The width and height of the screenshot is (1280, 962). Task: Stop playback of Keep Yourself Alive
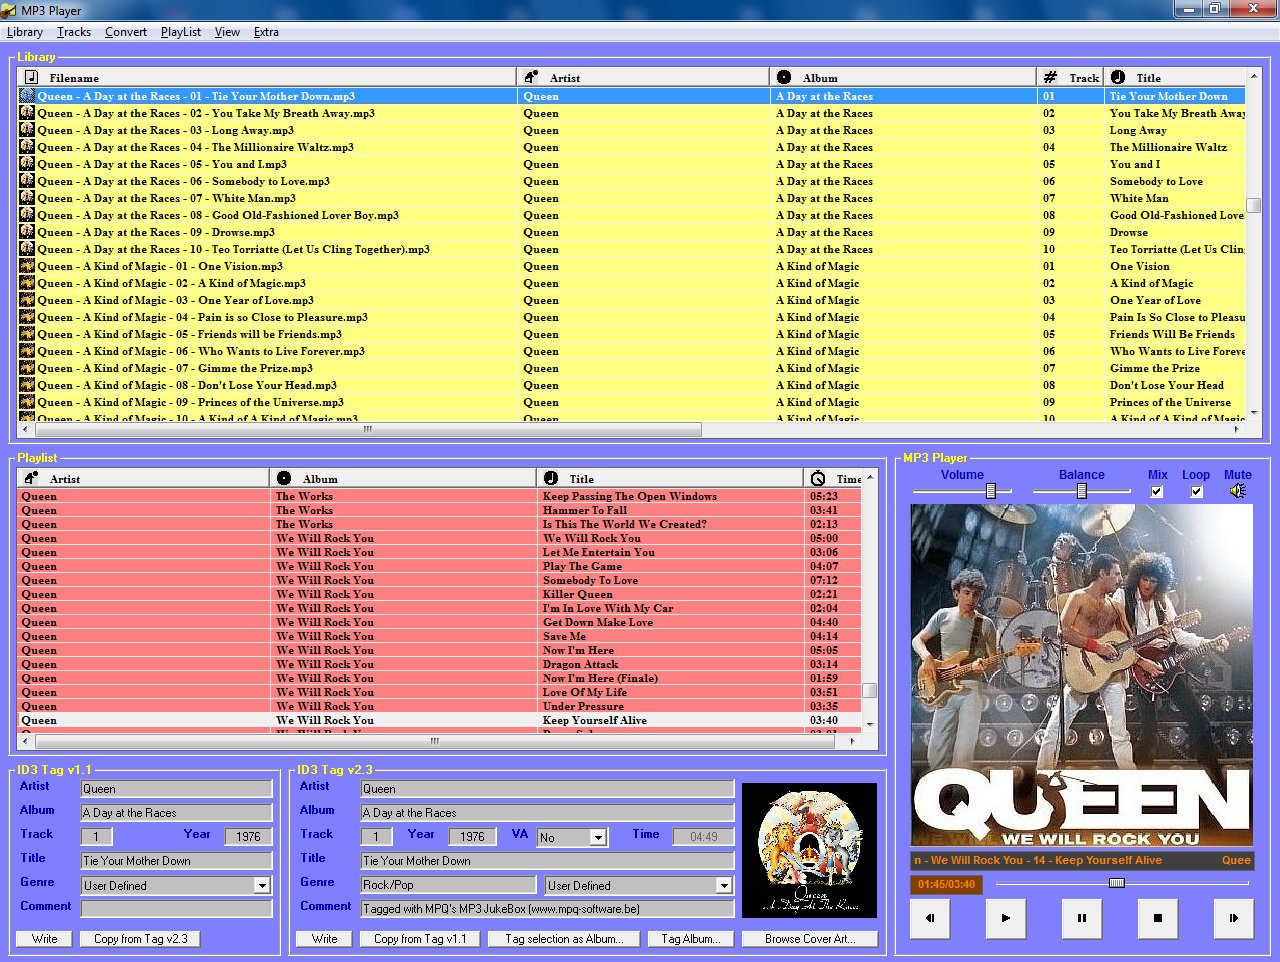click(1157, 919)
